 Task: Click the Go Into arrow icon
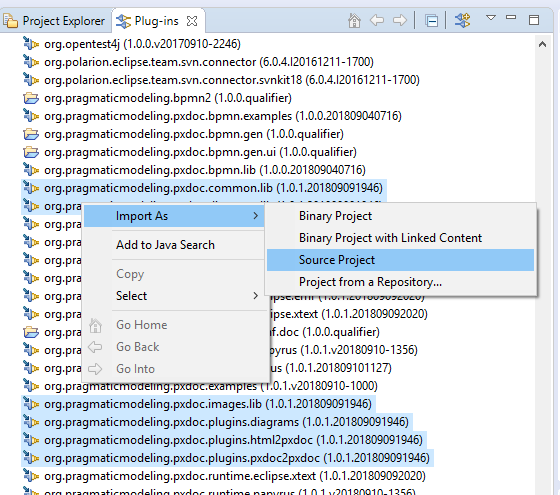[x=95, y=369]
